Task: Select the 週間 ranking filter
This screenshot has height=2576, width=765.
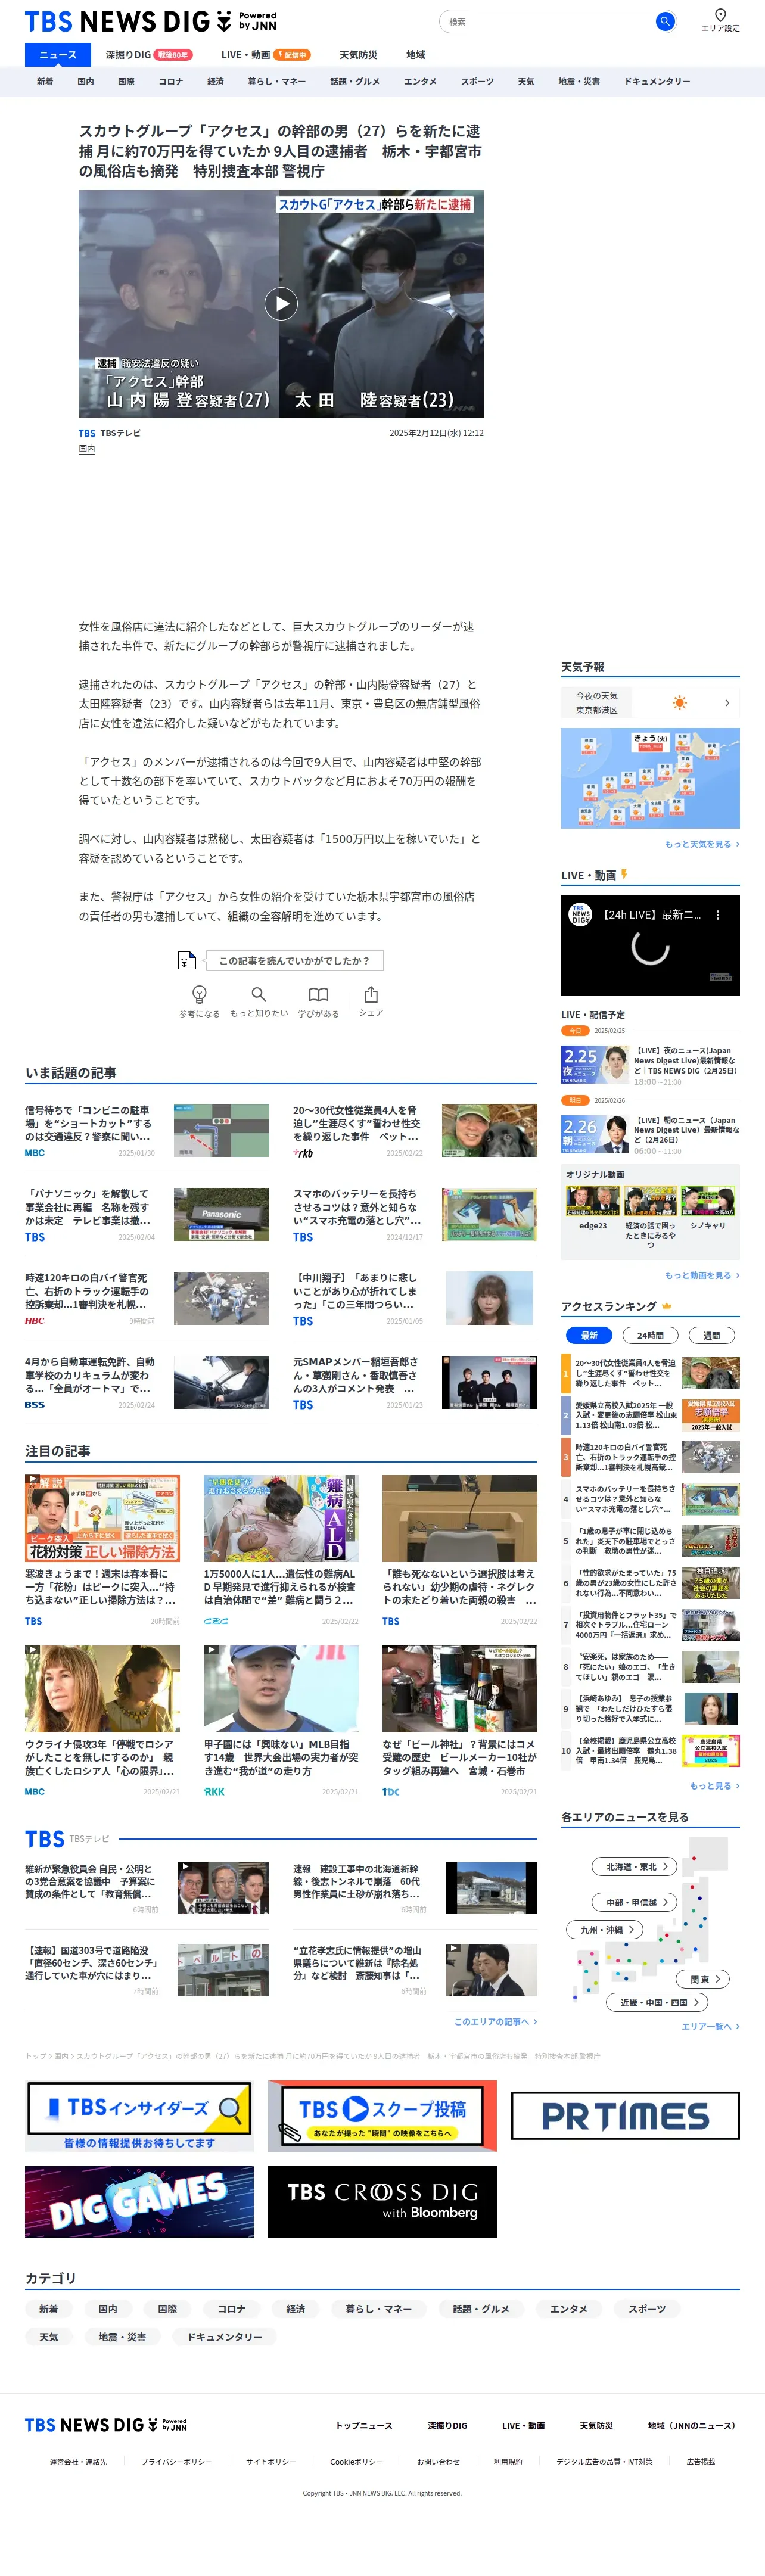Action: [711, 1335]
